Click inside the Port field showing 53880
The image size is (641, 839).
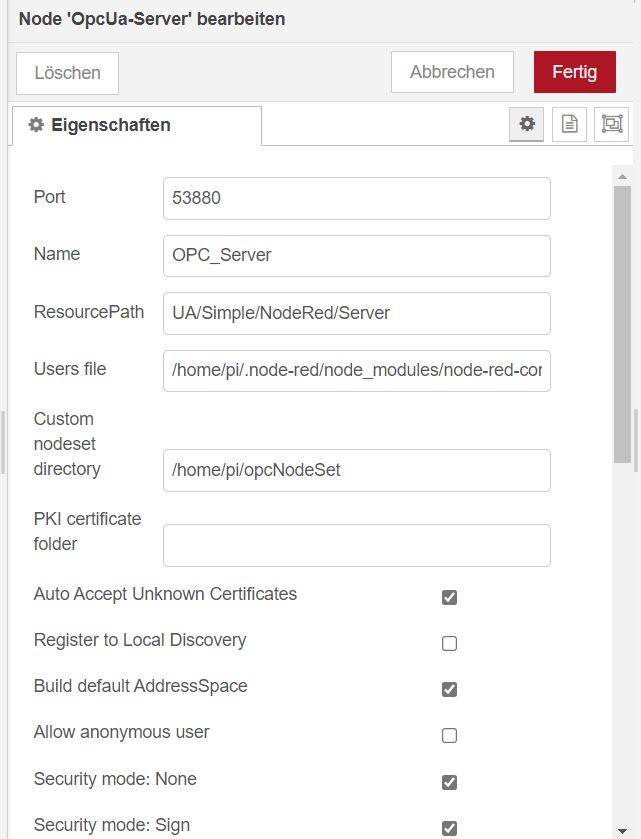point(356,198)
